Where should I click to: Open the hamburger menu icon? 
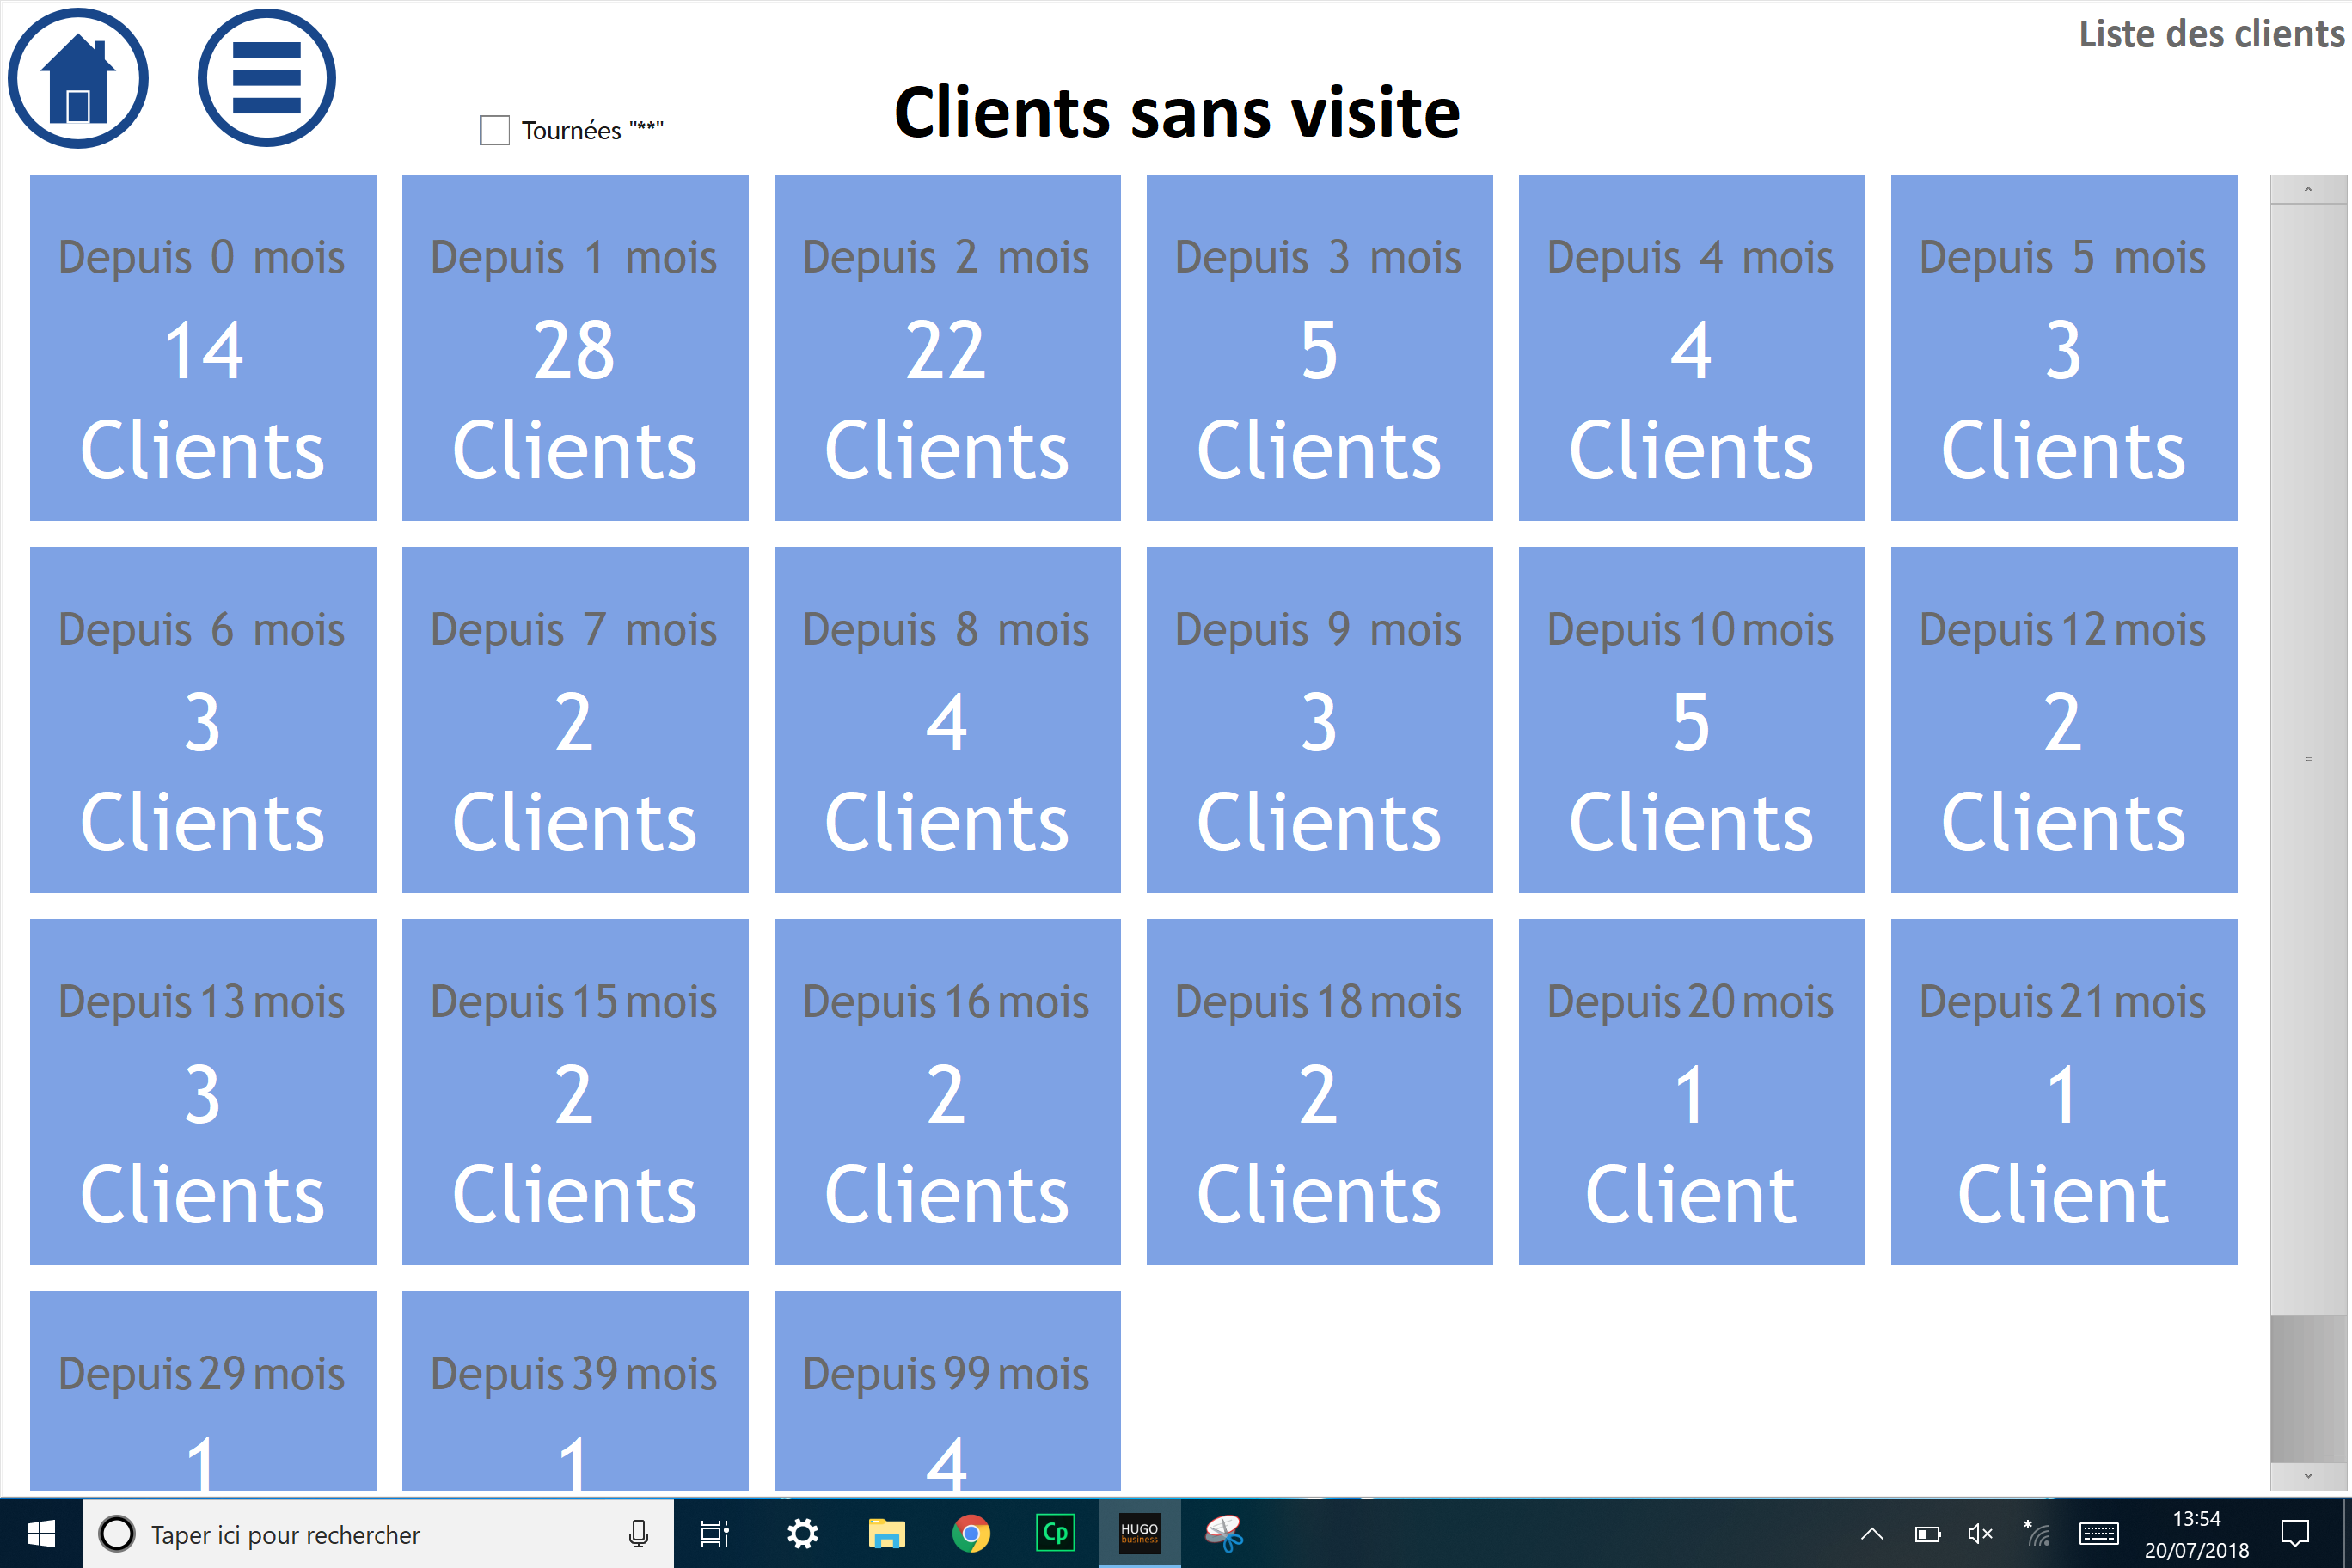click(x=266, y=78)
